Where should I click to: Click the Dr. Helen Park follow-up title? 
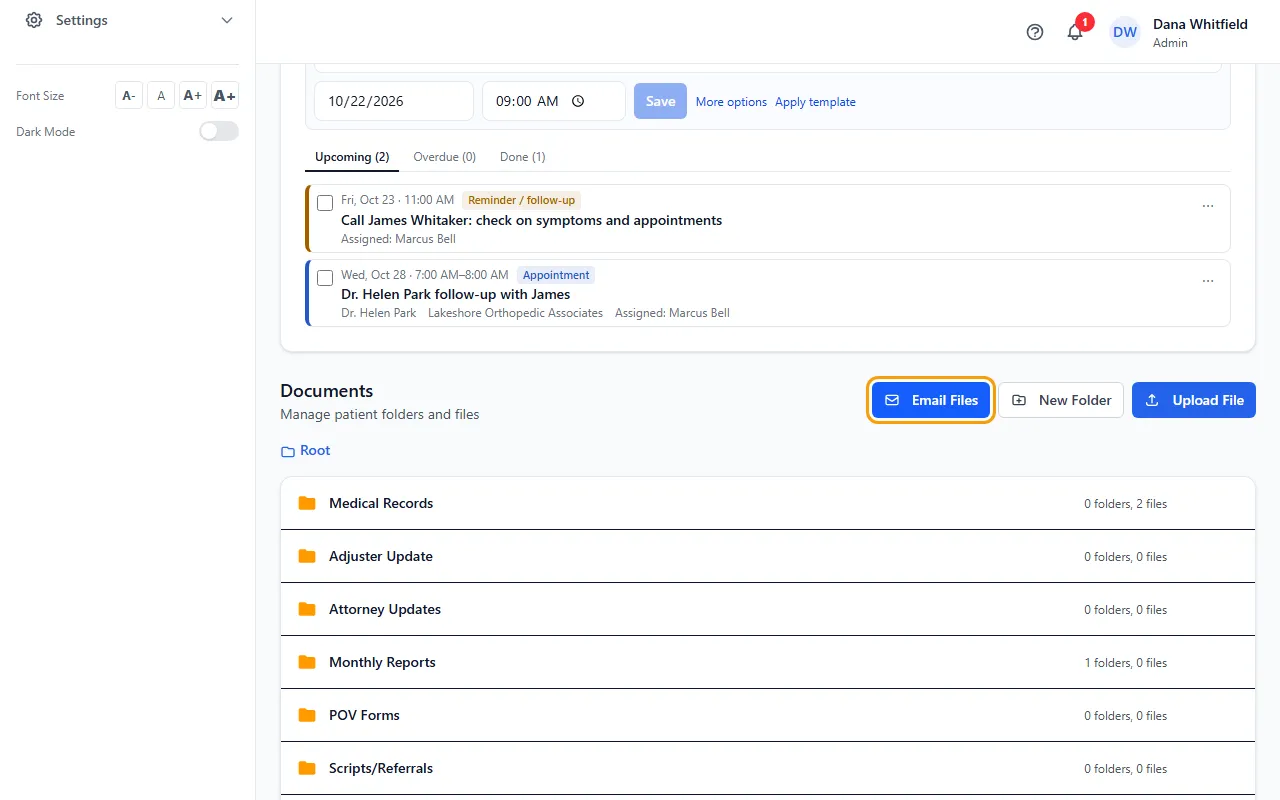[x=456, y=294]
